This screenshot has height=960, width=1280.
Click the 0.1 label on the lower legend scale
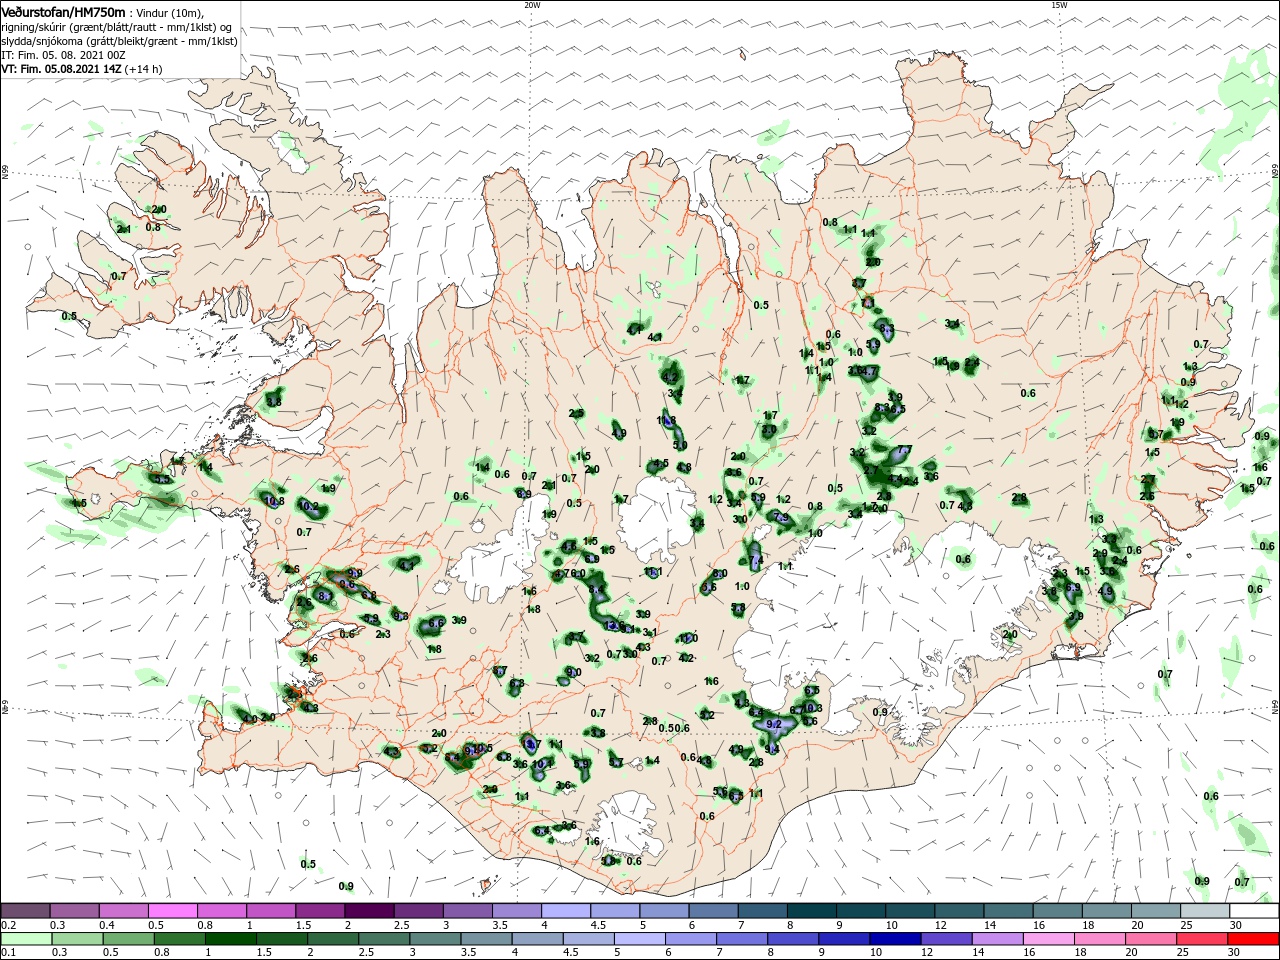click(x=8, y=953)
